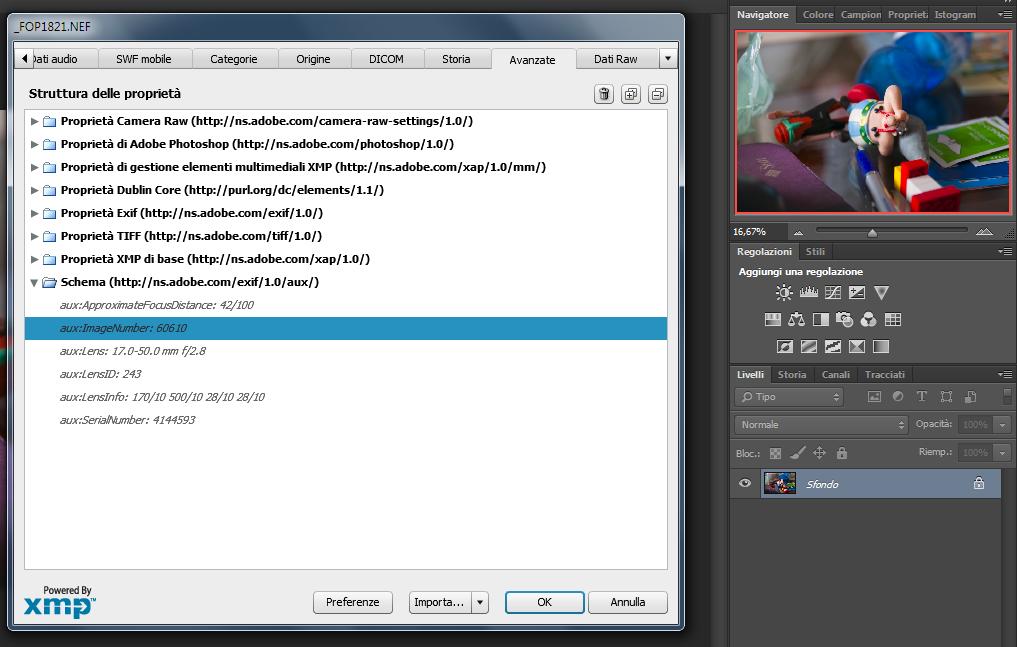Open the Riemp. fill dropdown arrow
The width and height of the screenshot is (1017, 647).
1003,453
